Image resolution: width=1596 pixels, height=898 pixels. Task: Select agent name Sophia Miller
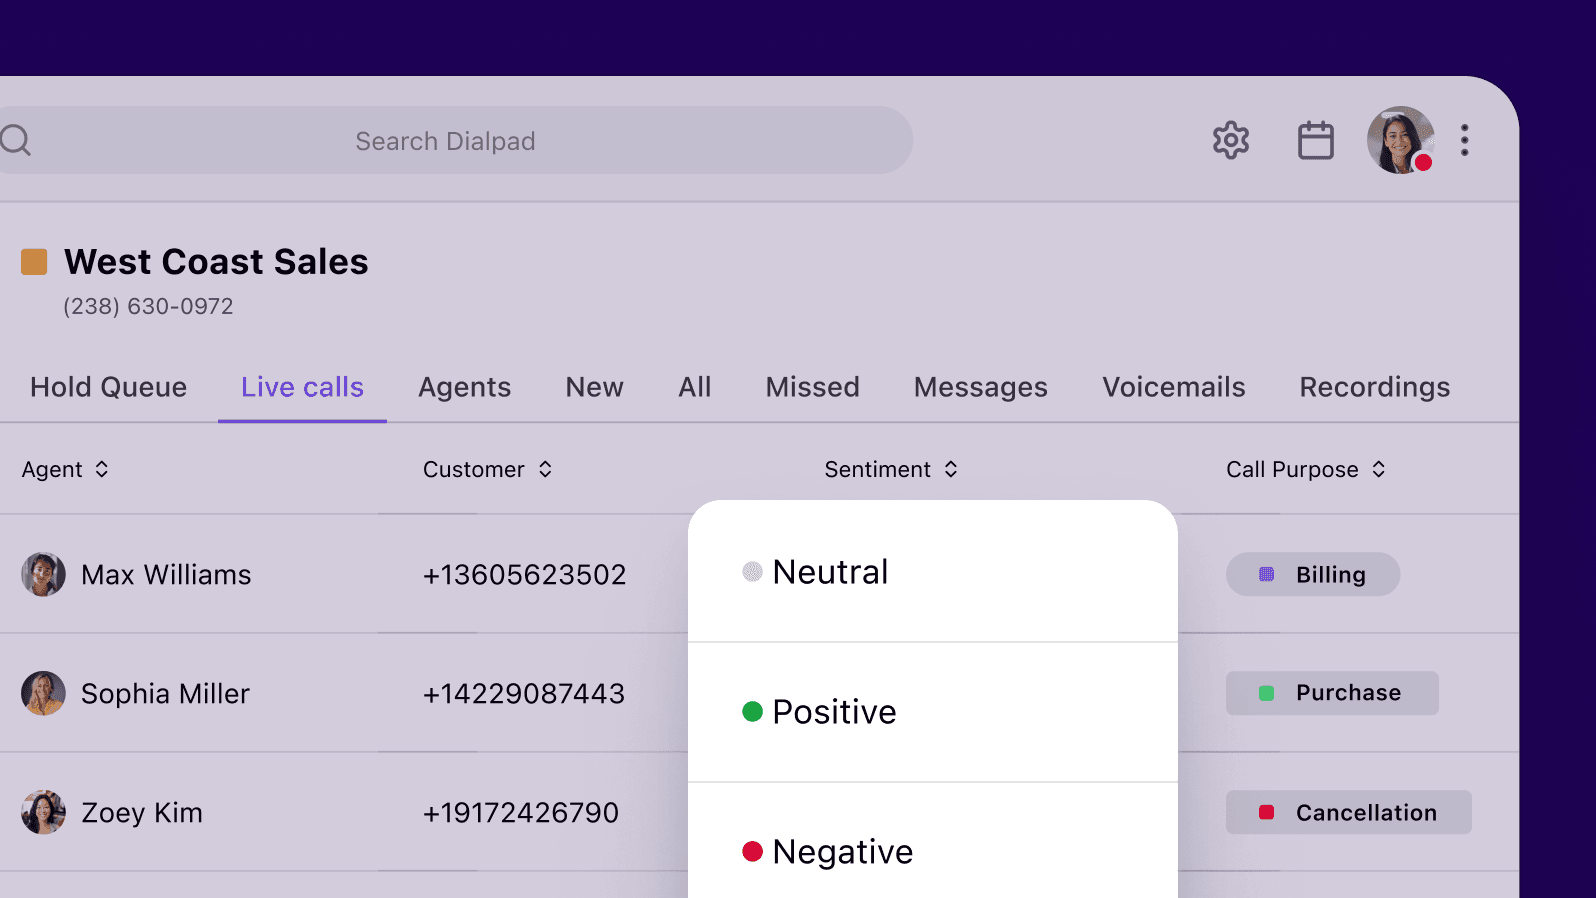165,694
